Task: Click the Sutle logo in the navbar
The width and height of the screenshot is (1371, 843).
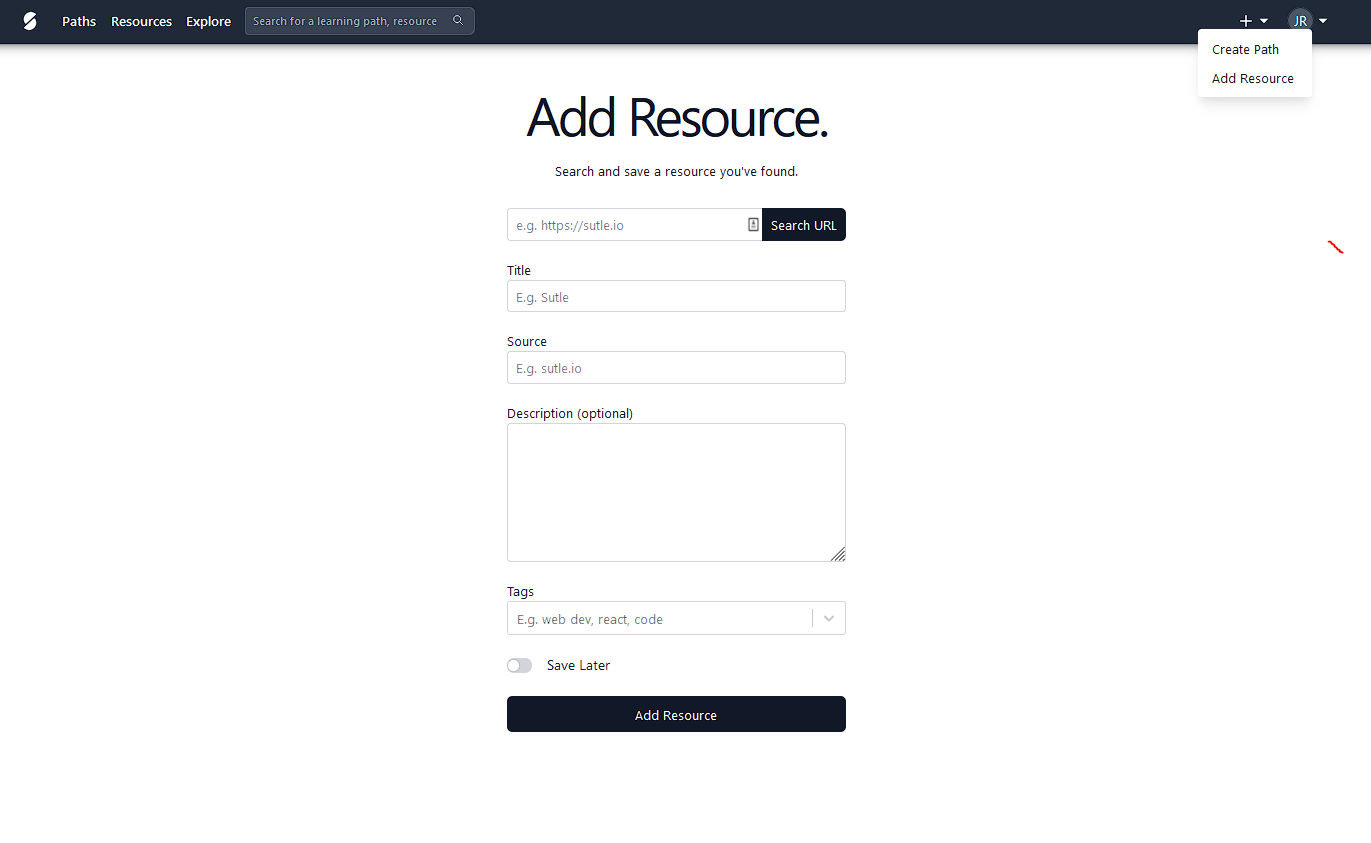Action: (x=29, y=20)
